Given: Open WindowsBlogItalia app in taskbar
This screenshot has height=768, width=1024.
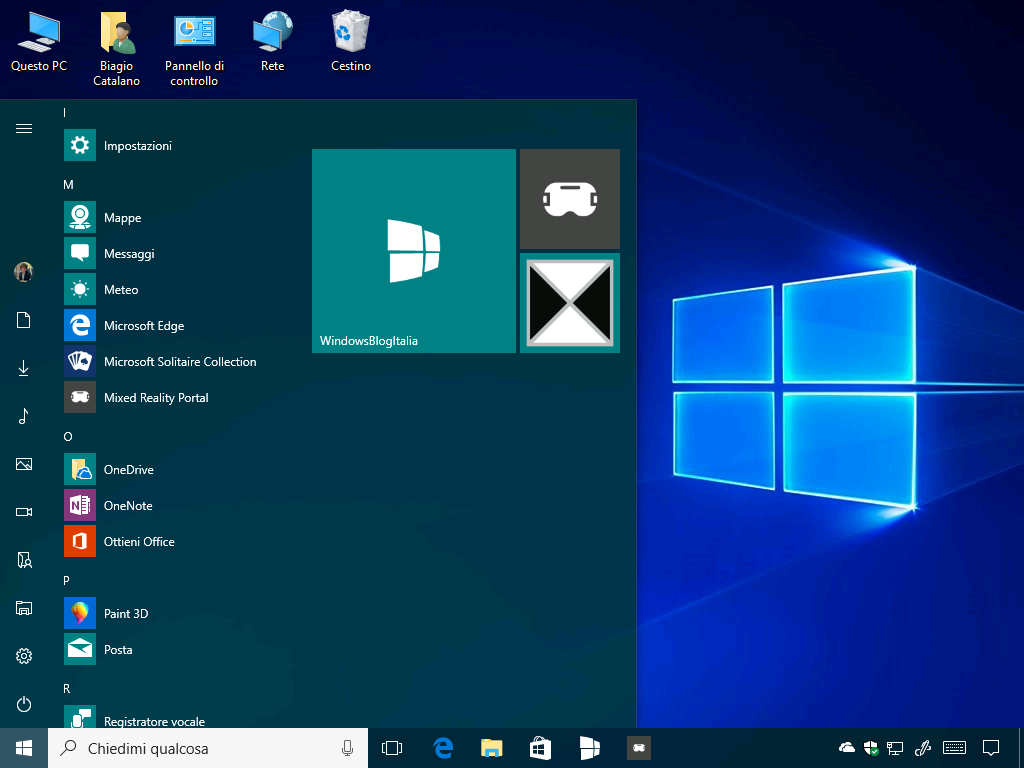Looking at the screenshot, I should click(x=589, y=748).
